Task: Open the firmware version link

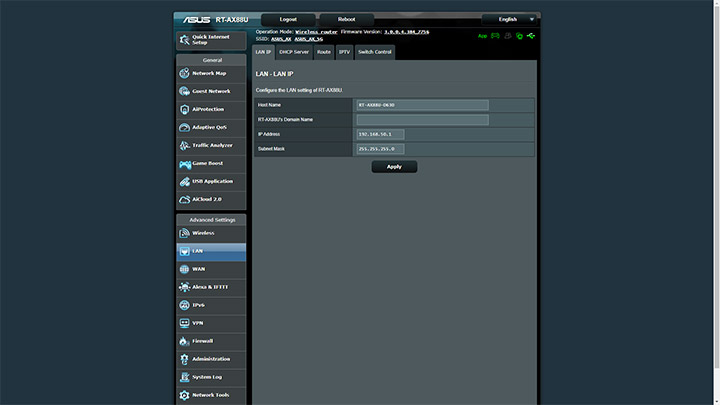Action: 406,32
